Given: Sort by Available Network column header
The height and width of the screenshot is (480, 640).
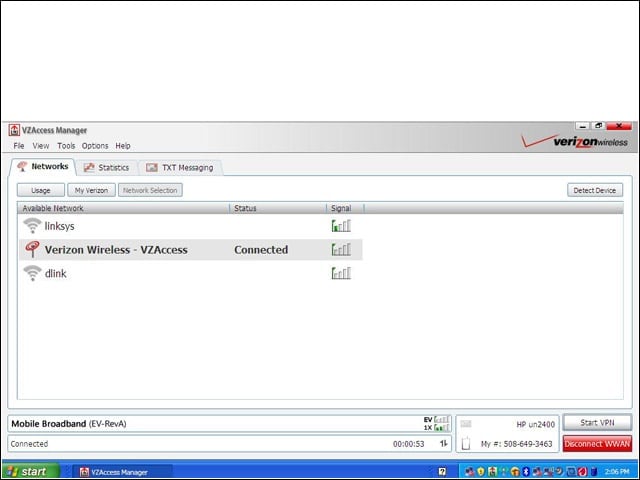Looking at the screenshot, I should pyautogui.click(x=123, y=208).
